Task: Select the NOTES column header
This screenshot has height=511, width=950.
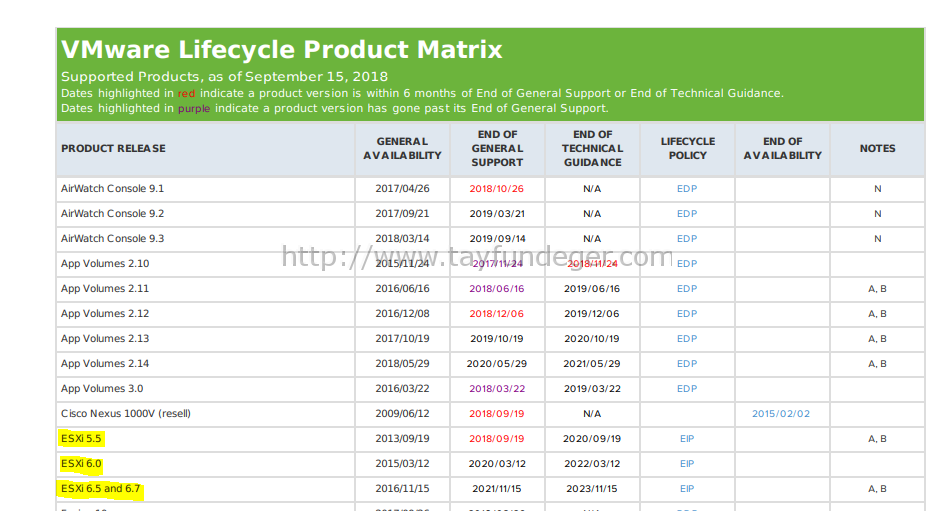Action: point(877,149)
